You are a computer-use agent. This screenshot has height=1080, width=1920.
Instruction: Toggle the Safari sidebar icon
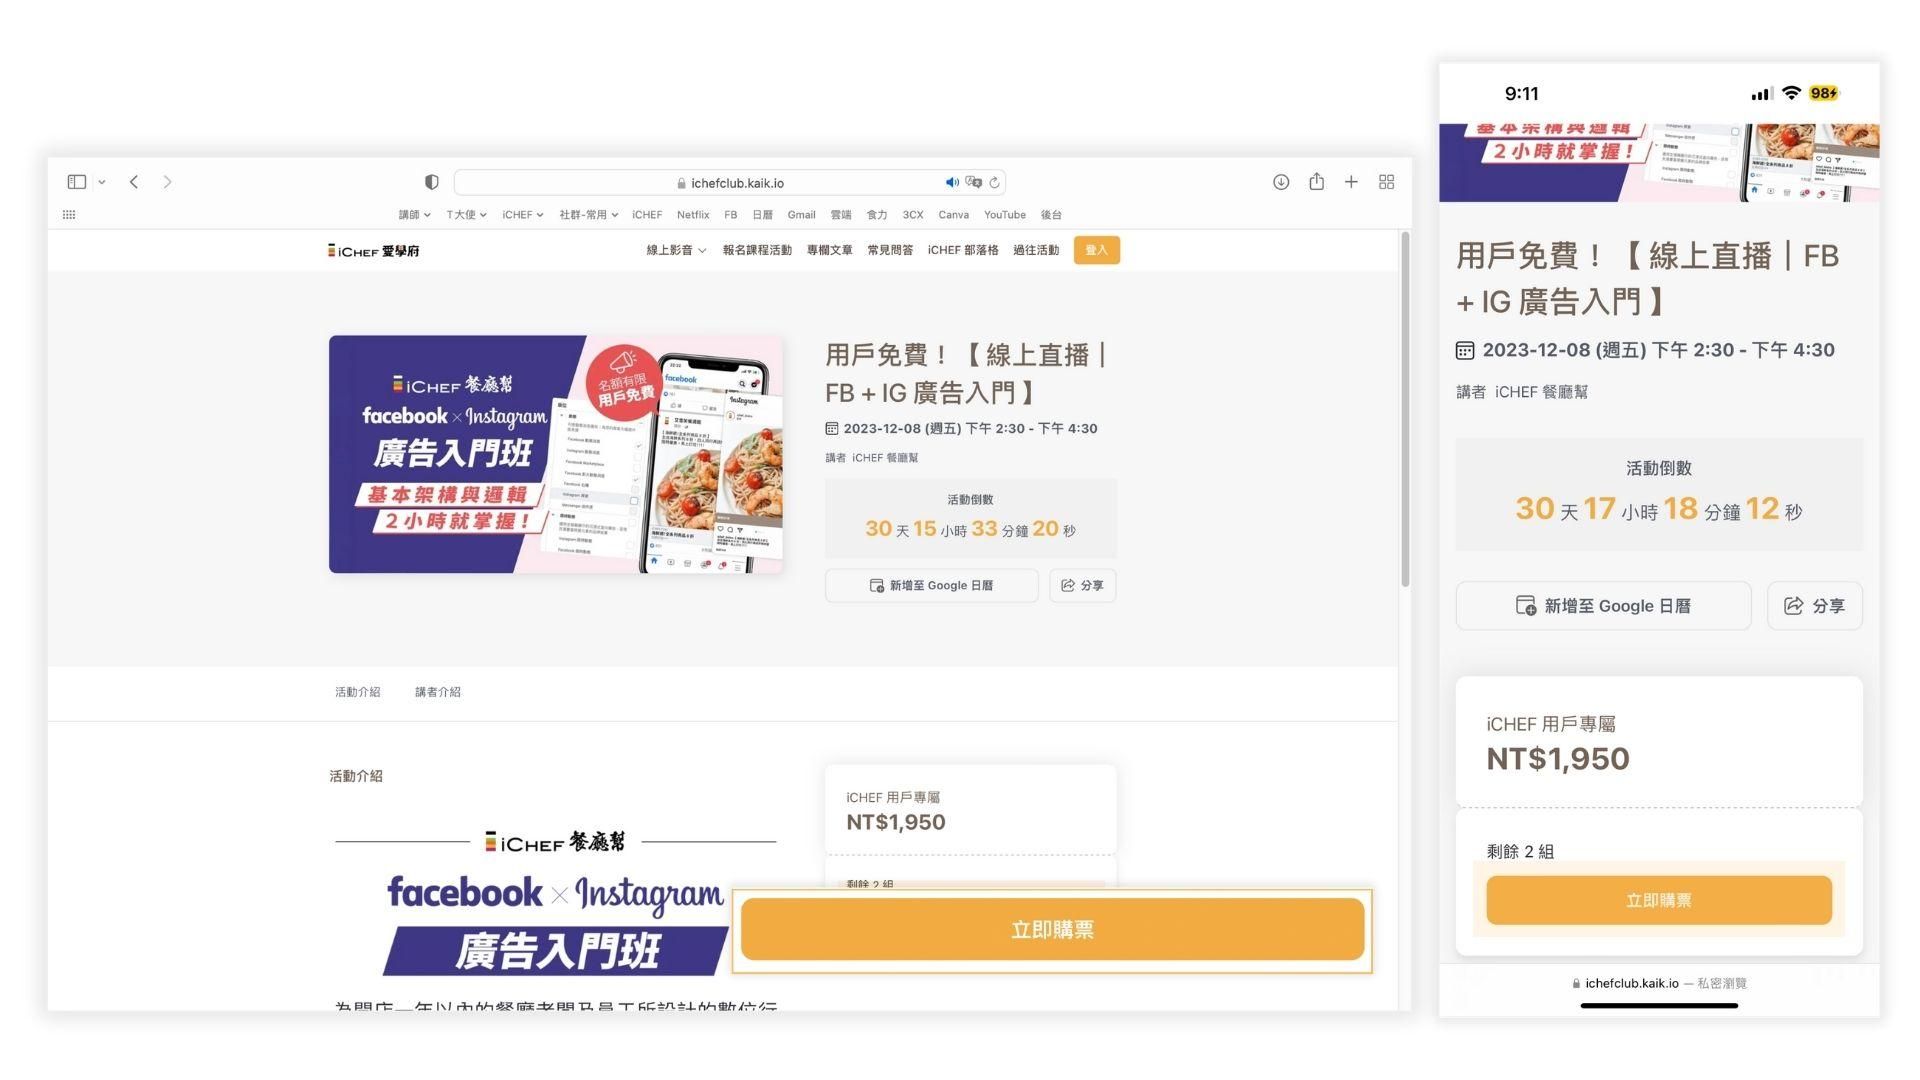click(x=77, y=182)
